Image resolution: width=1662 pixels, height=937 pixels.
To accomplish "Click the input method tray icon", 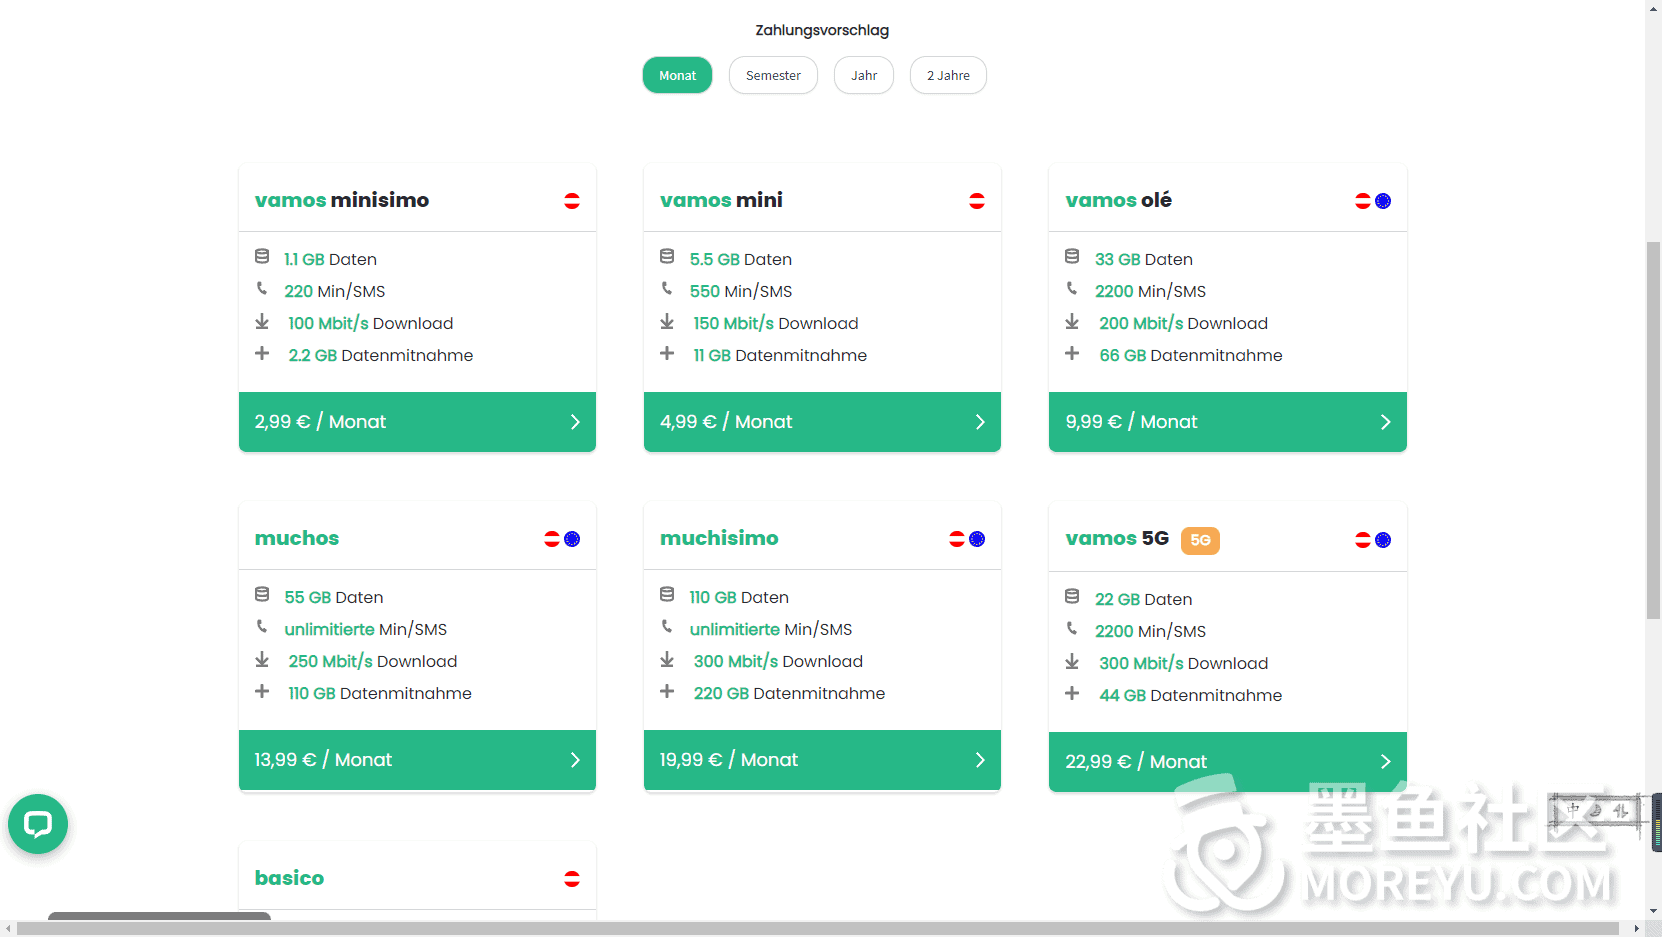I will 1596,811.
